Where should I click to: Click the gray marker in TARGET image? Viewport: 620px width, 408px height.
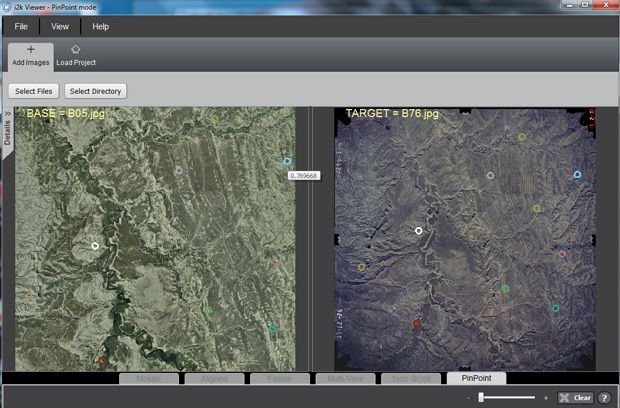coord(490,175)
